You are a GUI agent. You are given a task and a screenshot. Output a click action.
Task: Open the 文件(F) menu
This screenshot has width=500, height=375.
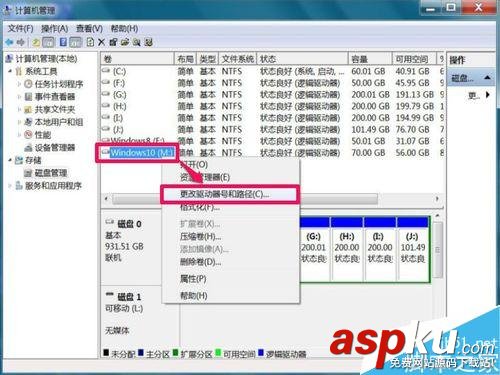(x=21, y=29)
